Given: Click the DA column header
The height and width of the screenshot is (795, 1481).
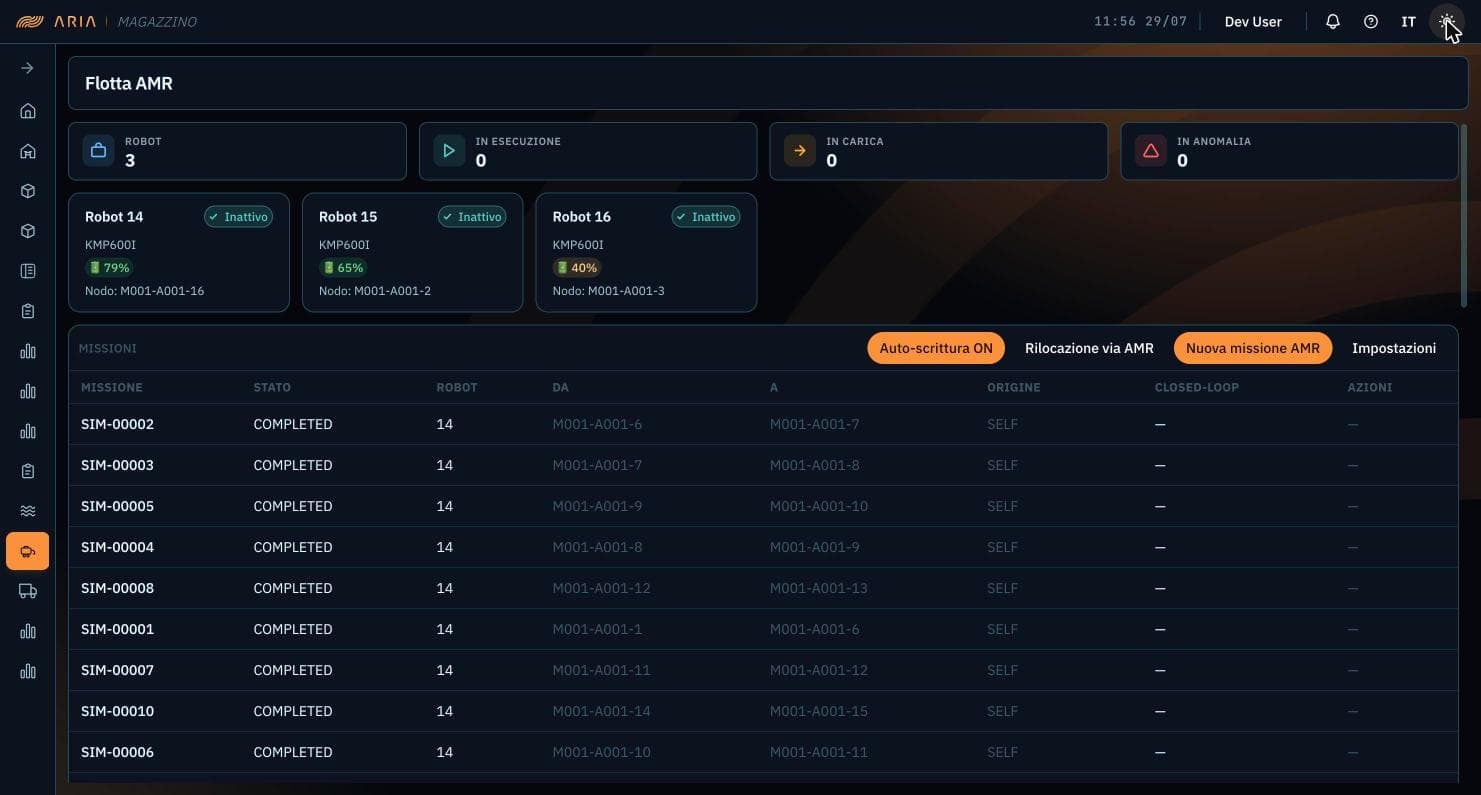Looking at the screenshot, I should pyautogui.click(x=560, y=387).
